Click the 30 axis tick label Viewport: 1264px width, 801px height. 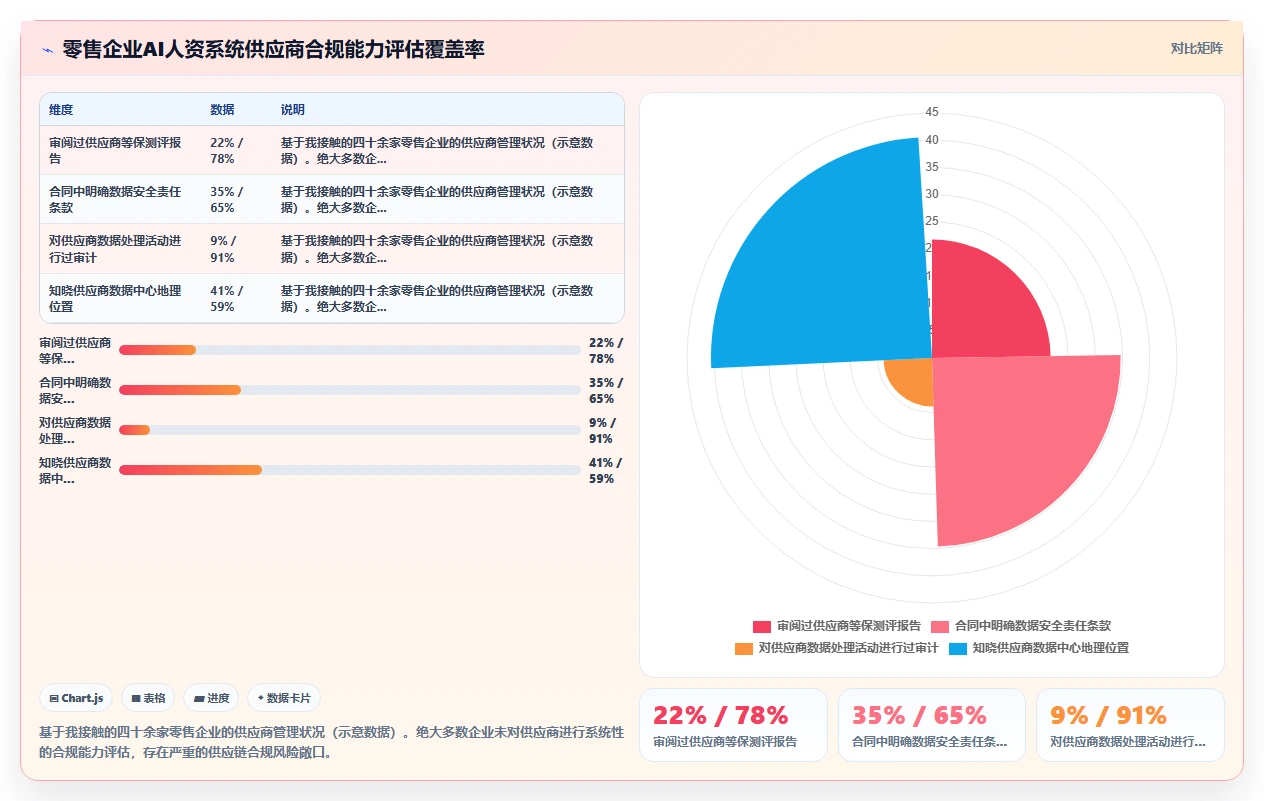tap(932, 194)
